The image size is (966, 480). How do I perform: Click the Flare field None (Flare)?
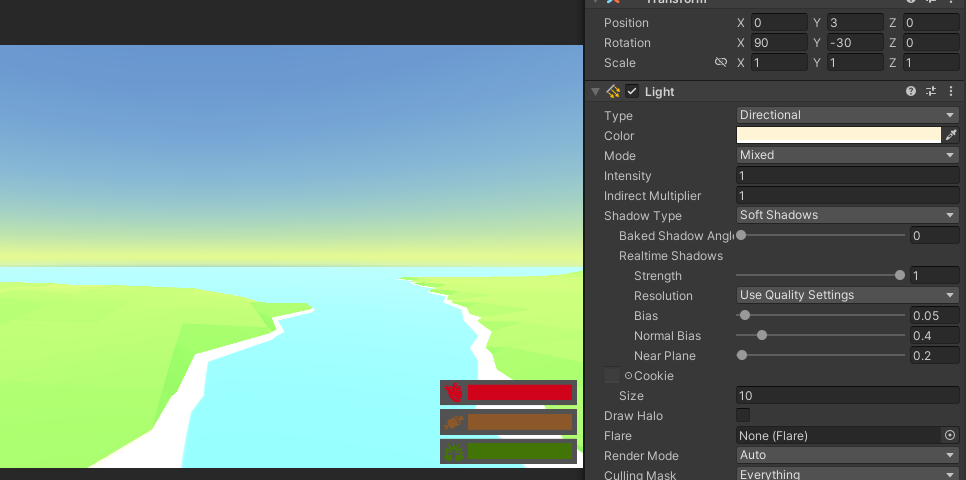click(839, 436)
